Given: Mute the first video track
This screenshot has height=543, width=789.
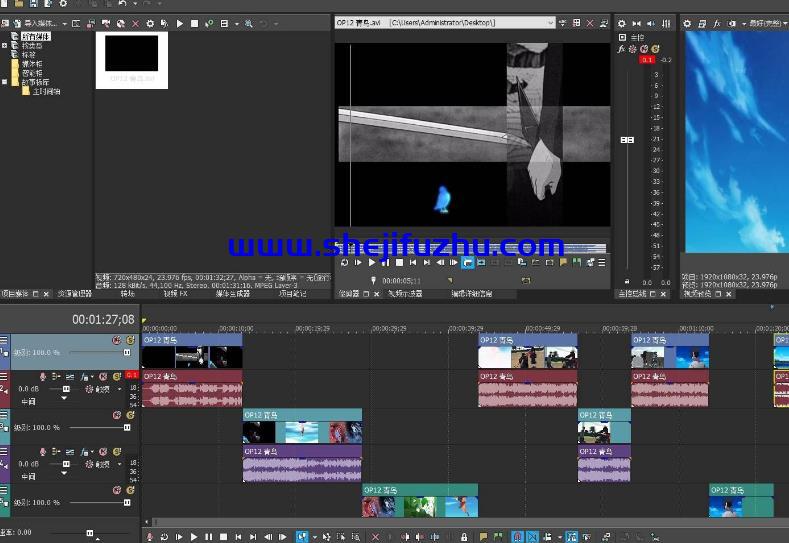Looking at the screenshot, I should 117,340.
